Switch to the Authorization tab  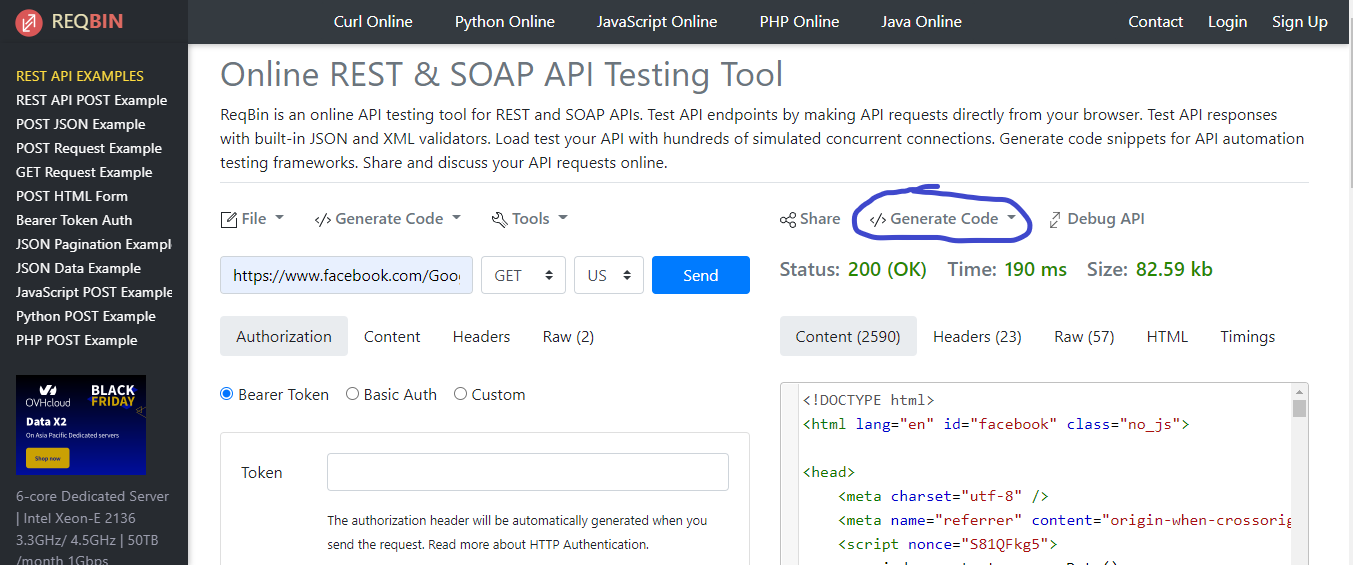[284, 336]
